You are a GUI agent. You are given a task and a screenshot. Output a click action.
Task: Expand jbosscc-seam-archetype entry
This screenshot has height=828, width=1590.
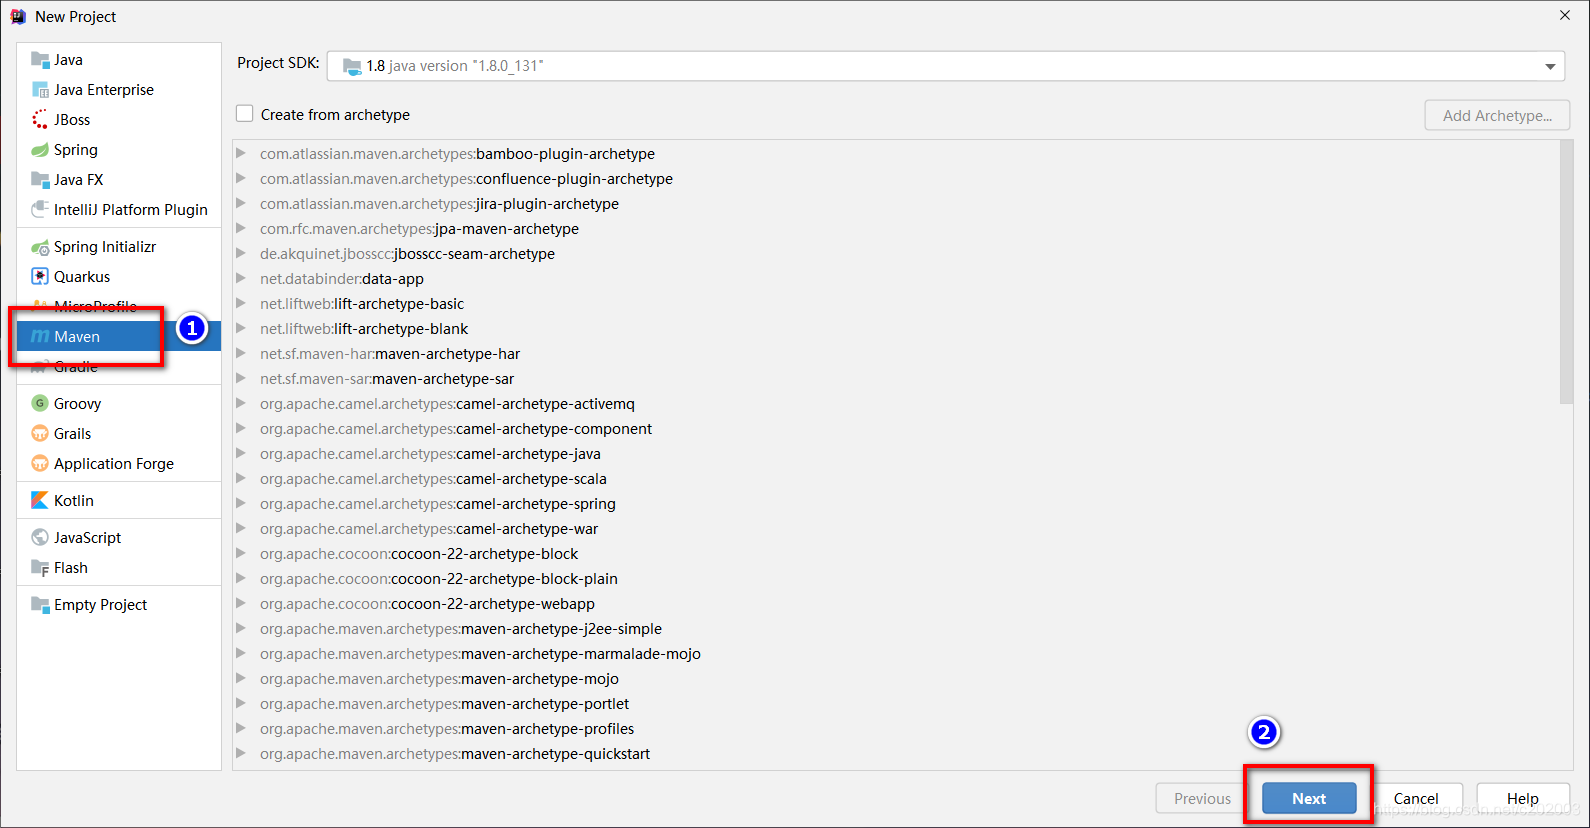pyautogui.click(x=241, y=254)
